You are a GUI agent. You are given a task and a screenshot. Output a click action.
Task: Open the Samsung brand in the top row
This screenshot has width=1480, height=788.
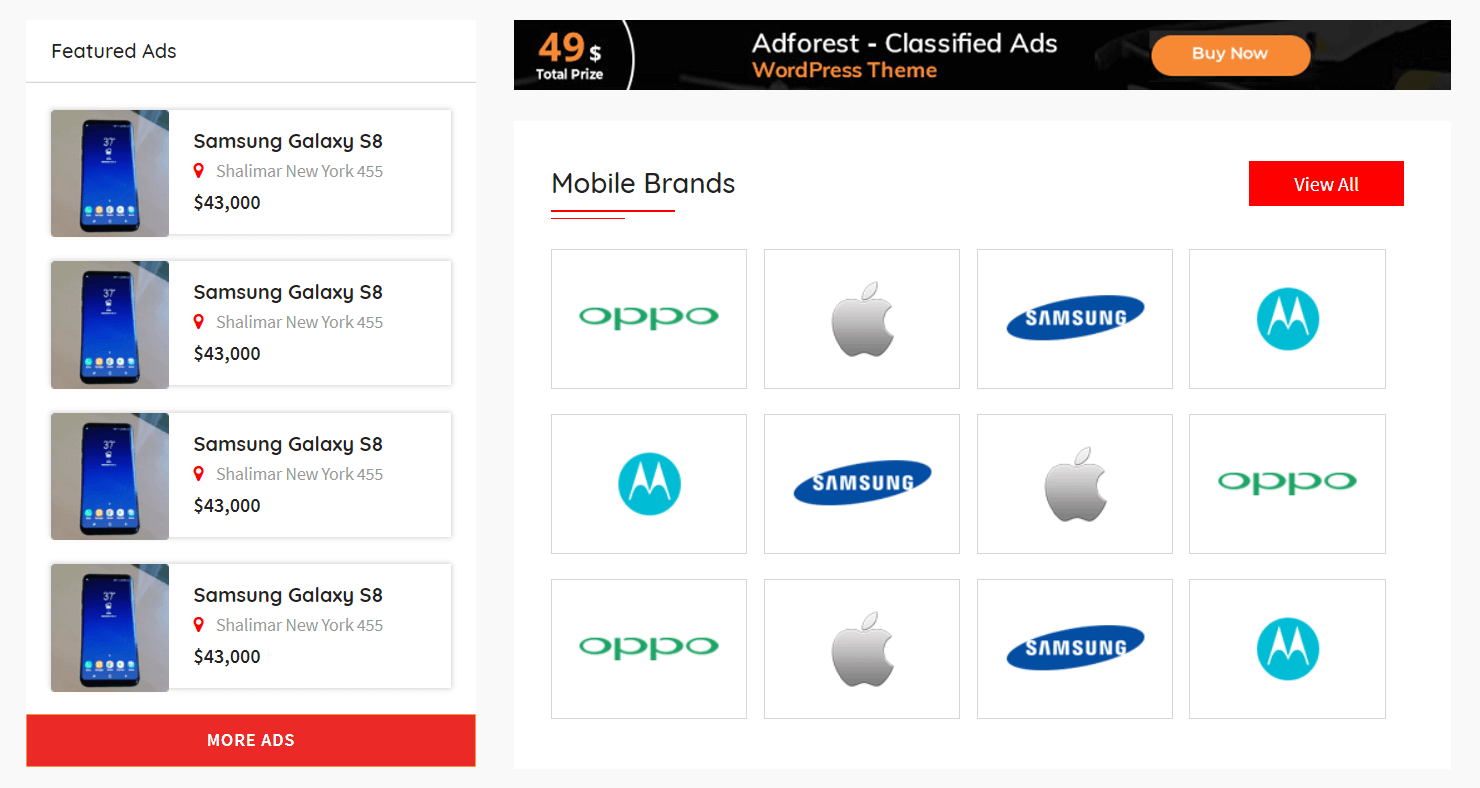(x=1074, y=318)
